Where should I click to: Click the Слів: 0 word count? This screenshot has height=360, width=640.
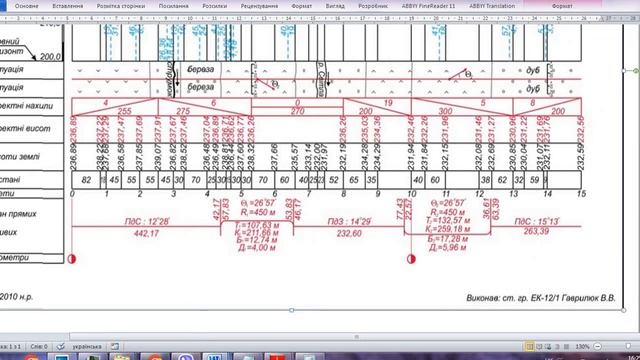pyautogui.click(x=39, y=347)
